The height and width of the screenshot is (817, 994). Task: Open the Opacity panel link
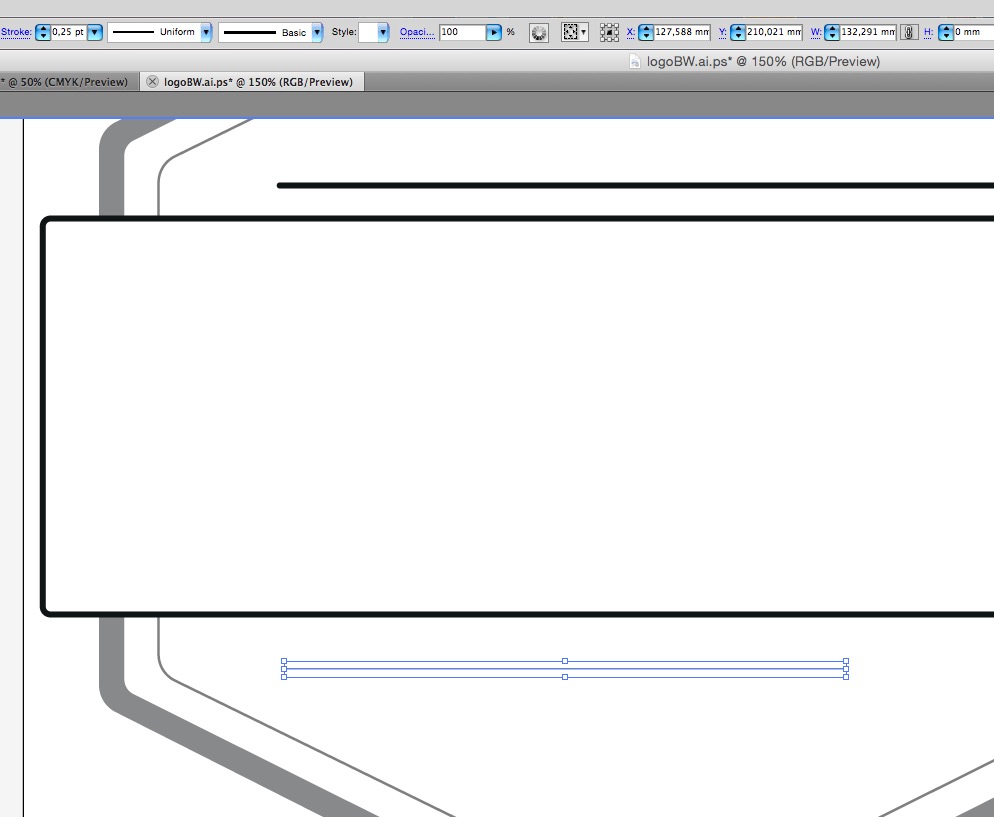point(417,32)
